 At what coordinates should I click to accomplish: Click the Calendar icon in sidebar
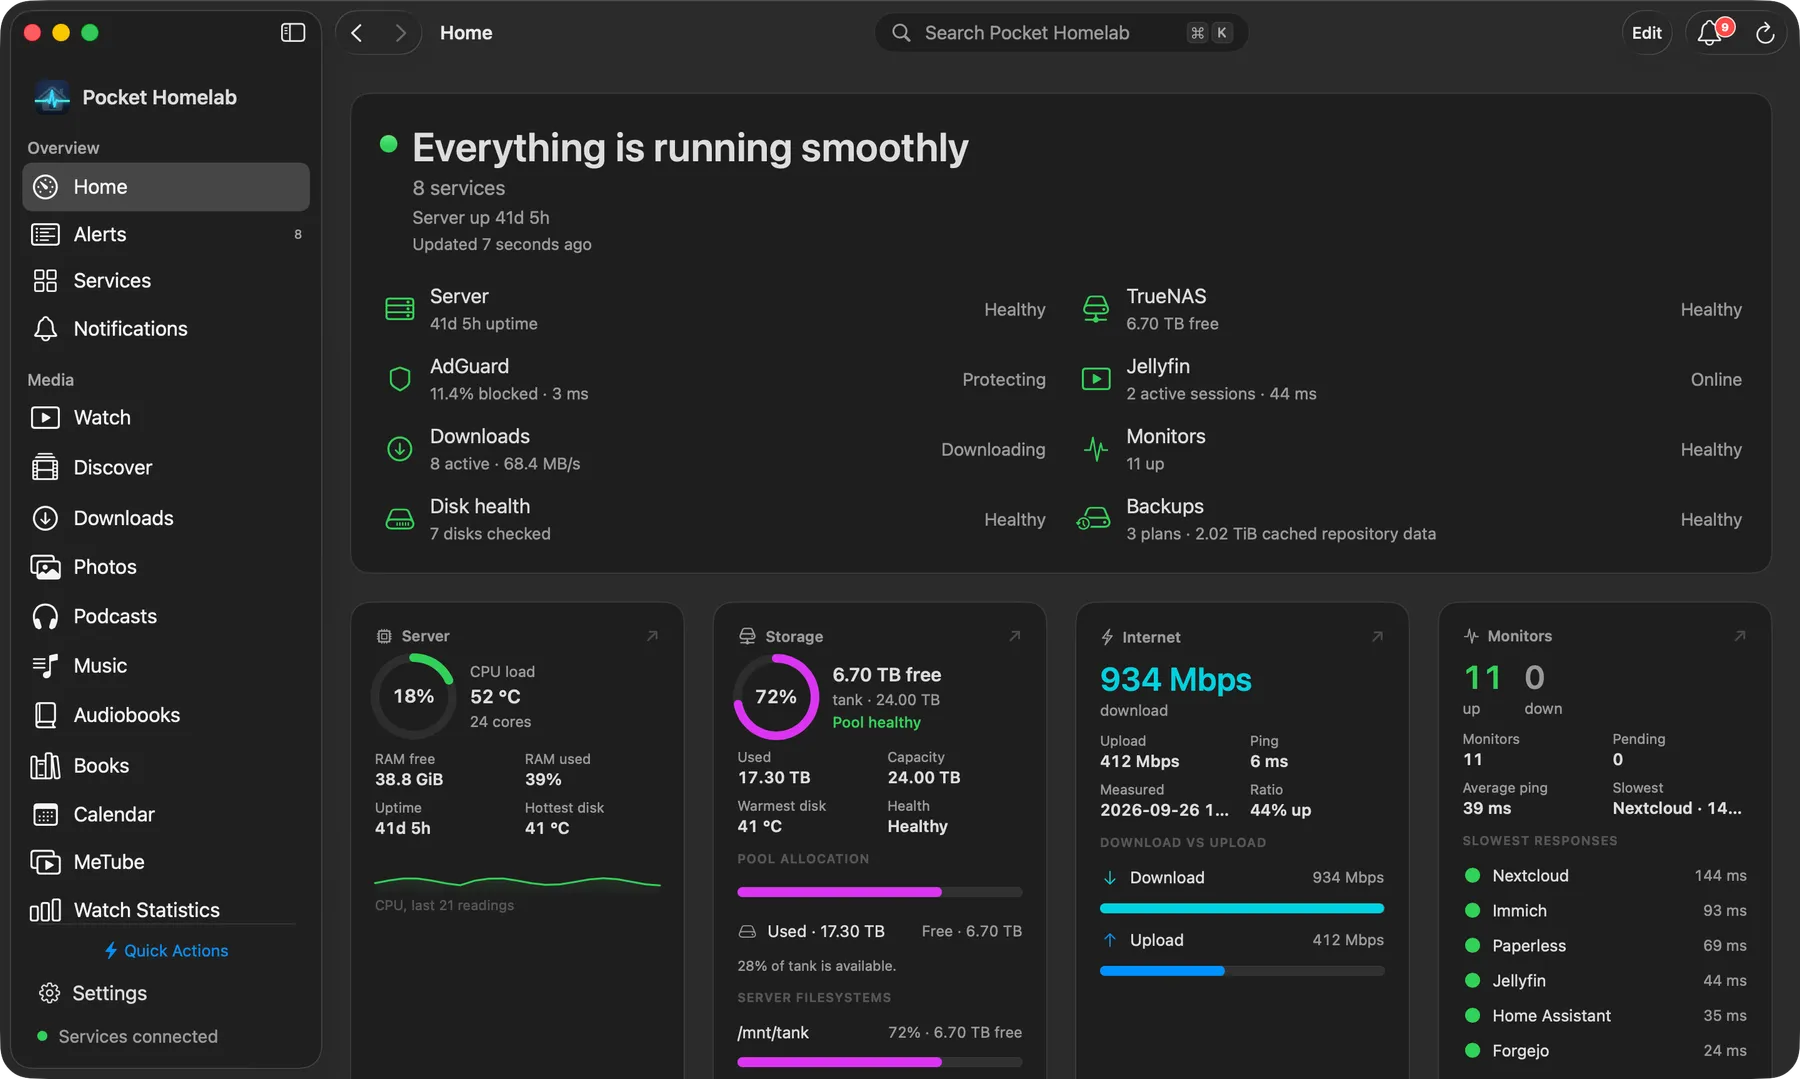point(45,815)
